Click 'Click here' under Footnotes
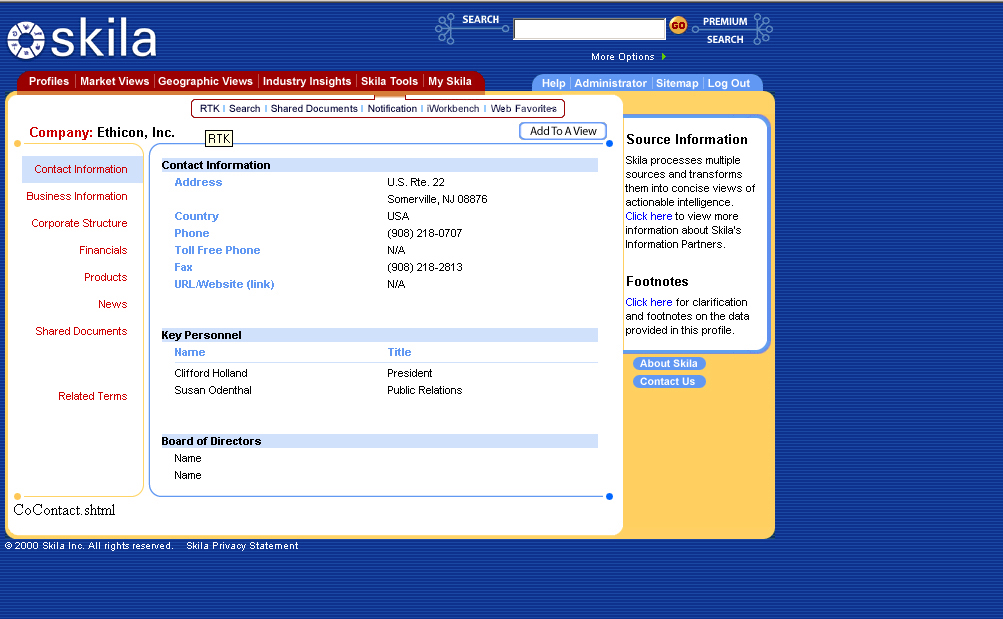 tap(649, 302)
